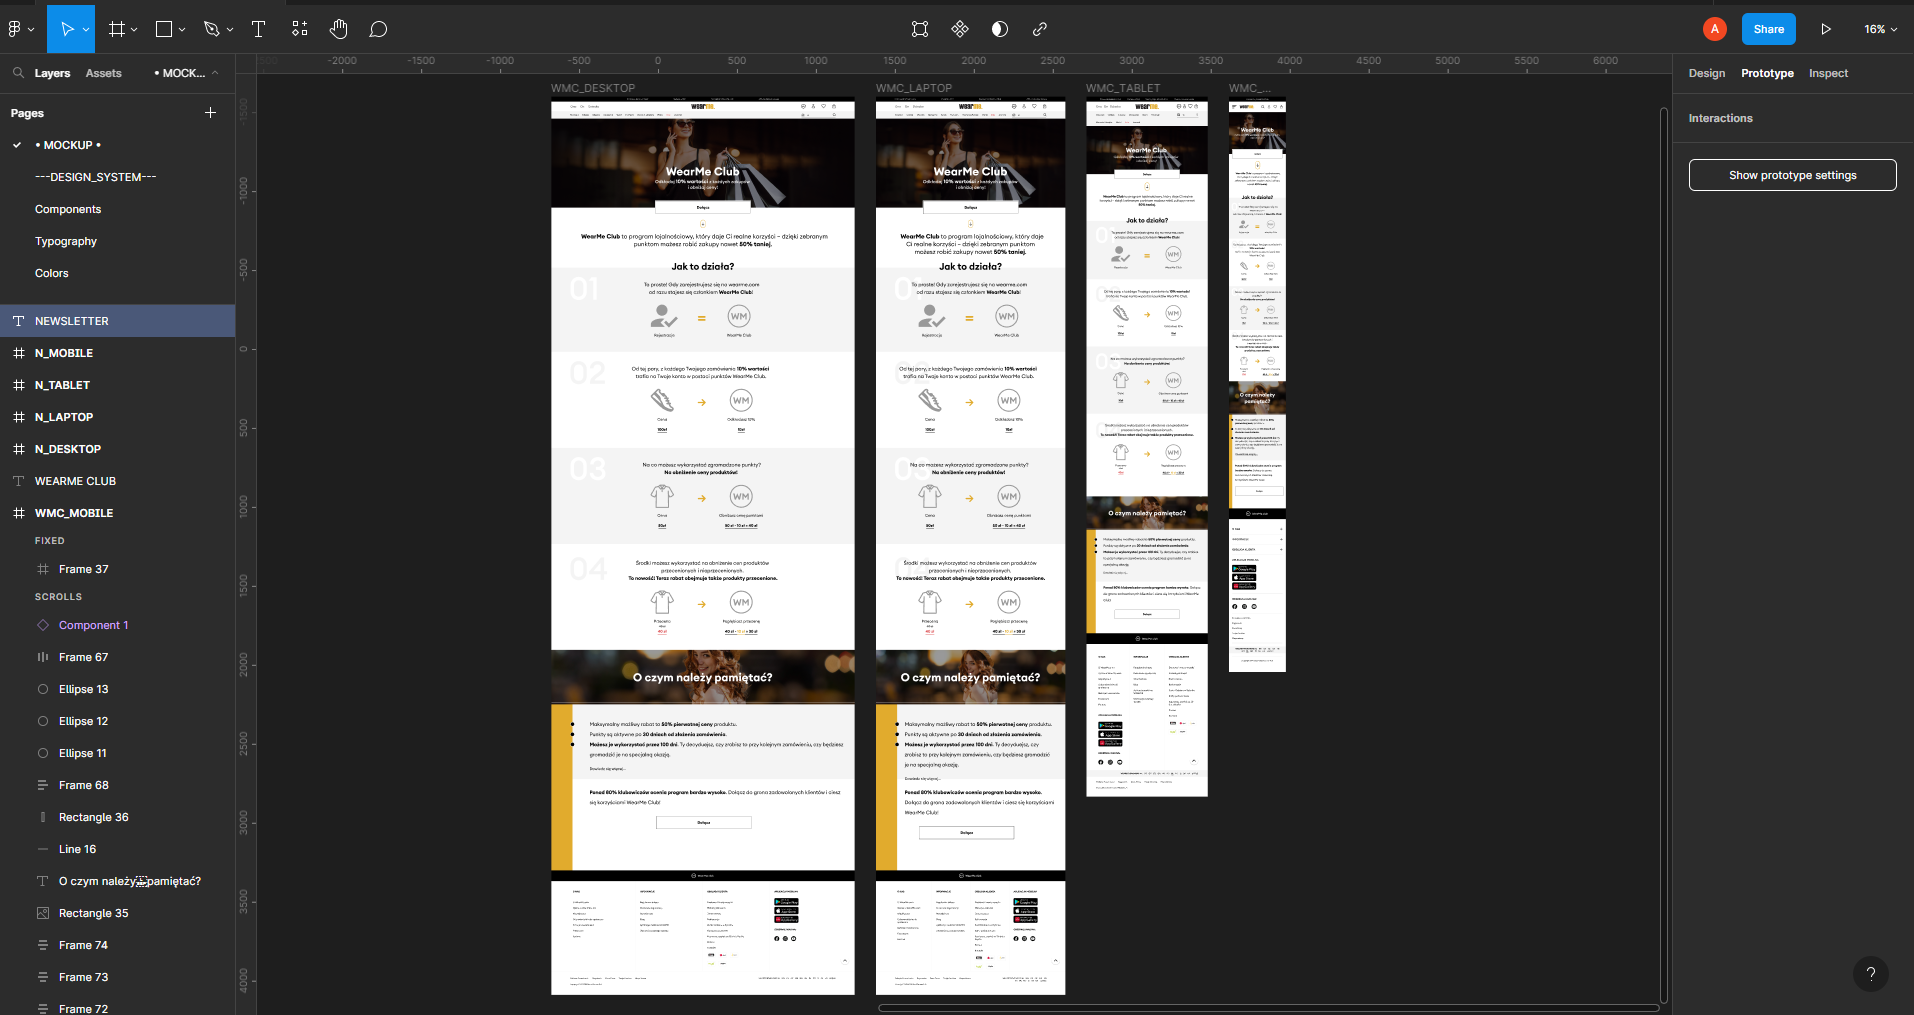Present the prototype with play icon

[x=1826, y=29]
